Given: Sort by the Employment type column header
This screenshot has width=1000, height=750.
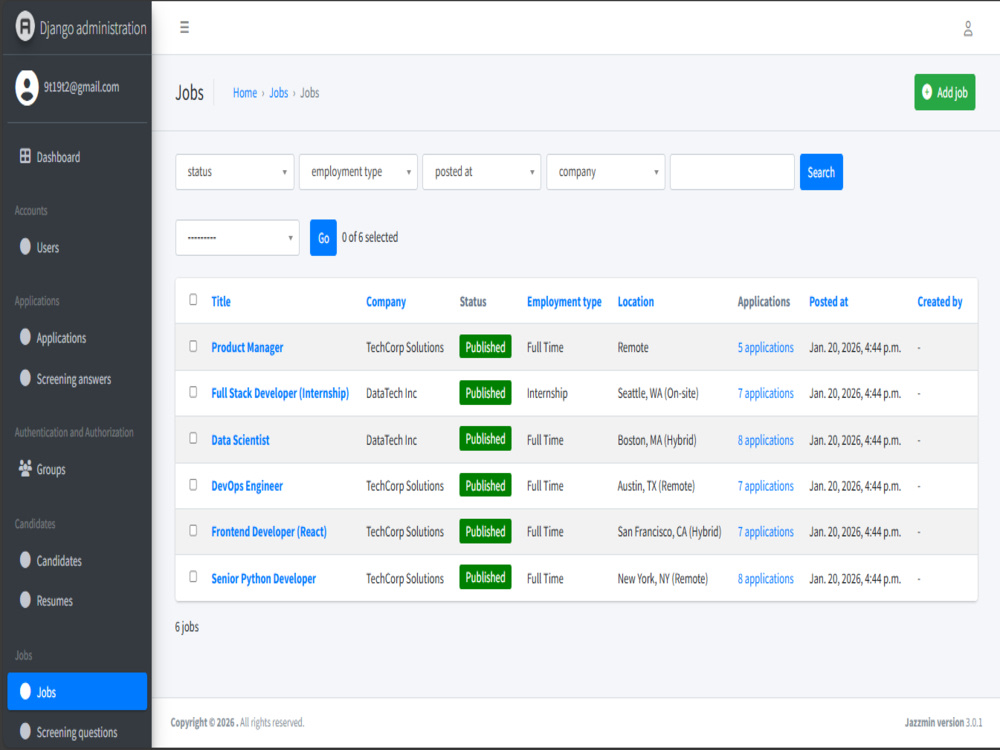Looking at the screenshot, I should pyautogui.click(x=564, y=302).
